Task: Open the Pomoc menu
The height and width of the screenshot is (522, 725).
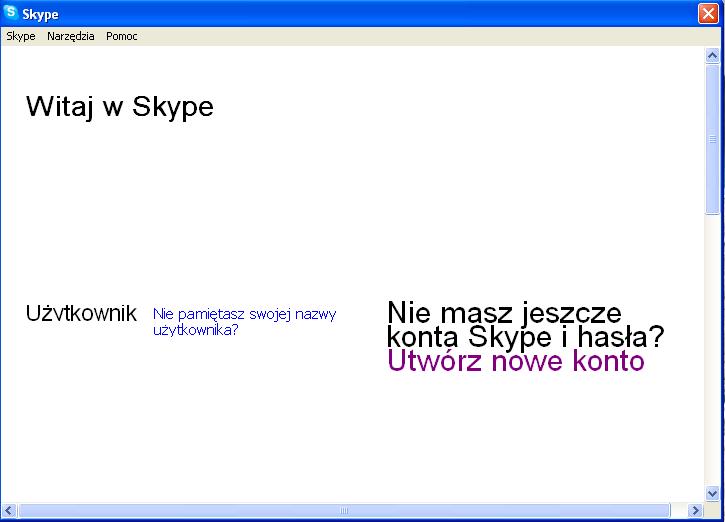Action: [x=122, y=36]
